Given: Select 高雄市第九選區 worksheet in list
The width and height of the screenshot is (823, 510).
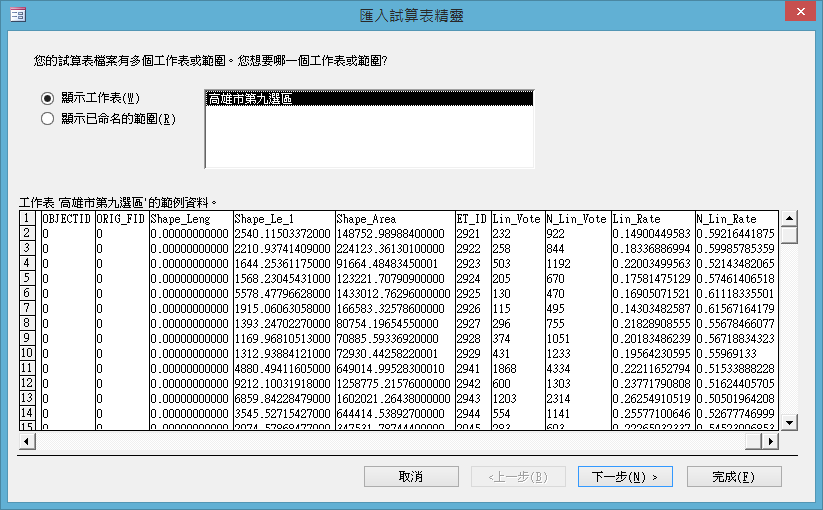Looking at the screenshot, I should pos(368,99).
